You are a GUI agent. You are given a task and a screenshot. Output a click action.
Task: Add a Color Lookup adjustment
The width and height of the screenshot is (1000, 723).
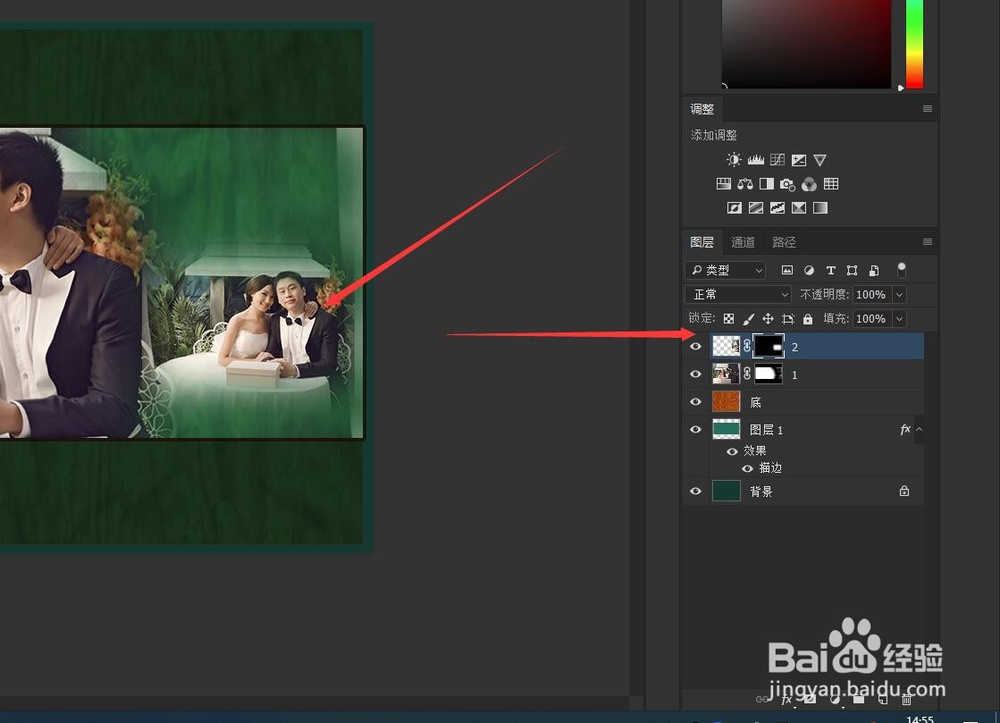point(831,184)
